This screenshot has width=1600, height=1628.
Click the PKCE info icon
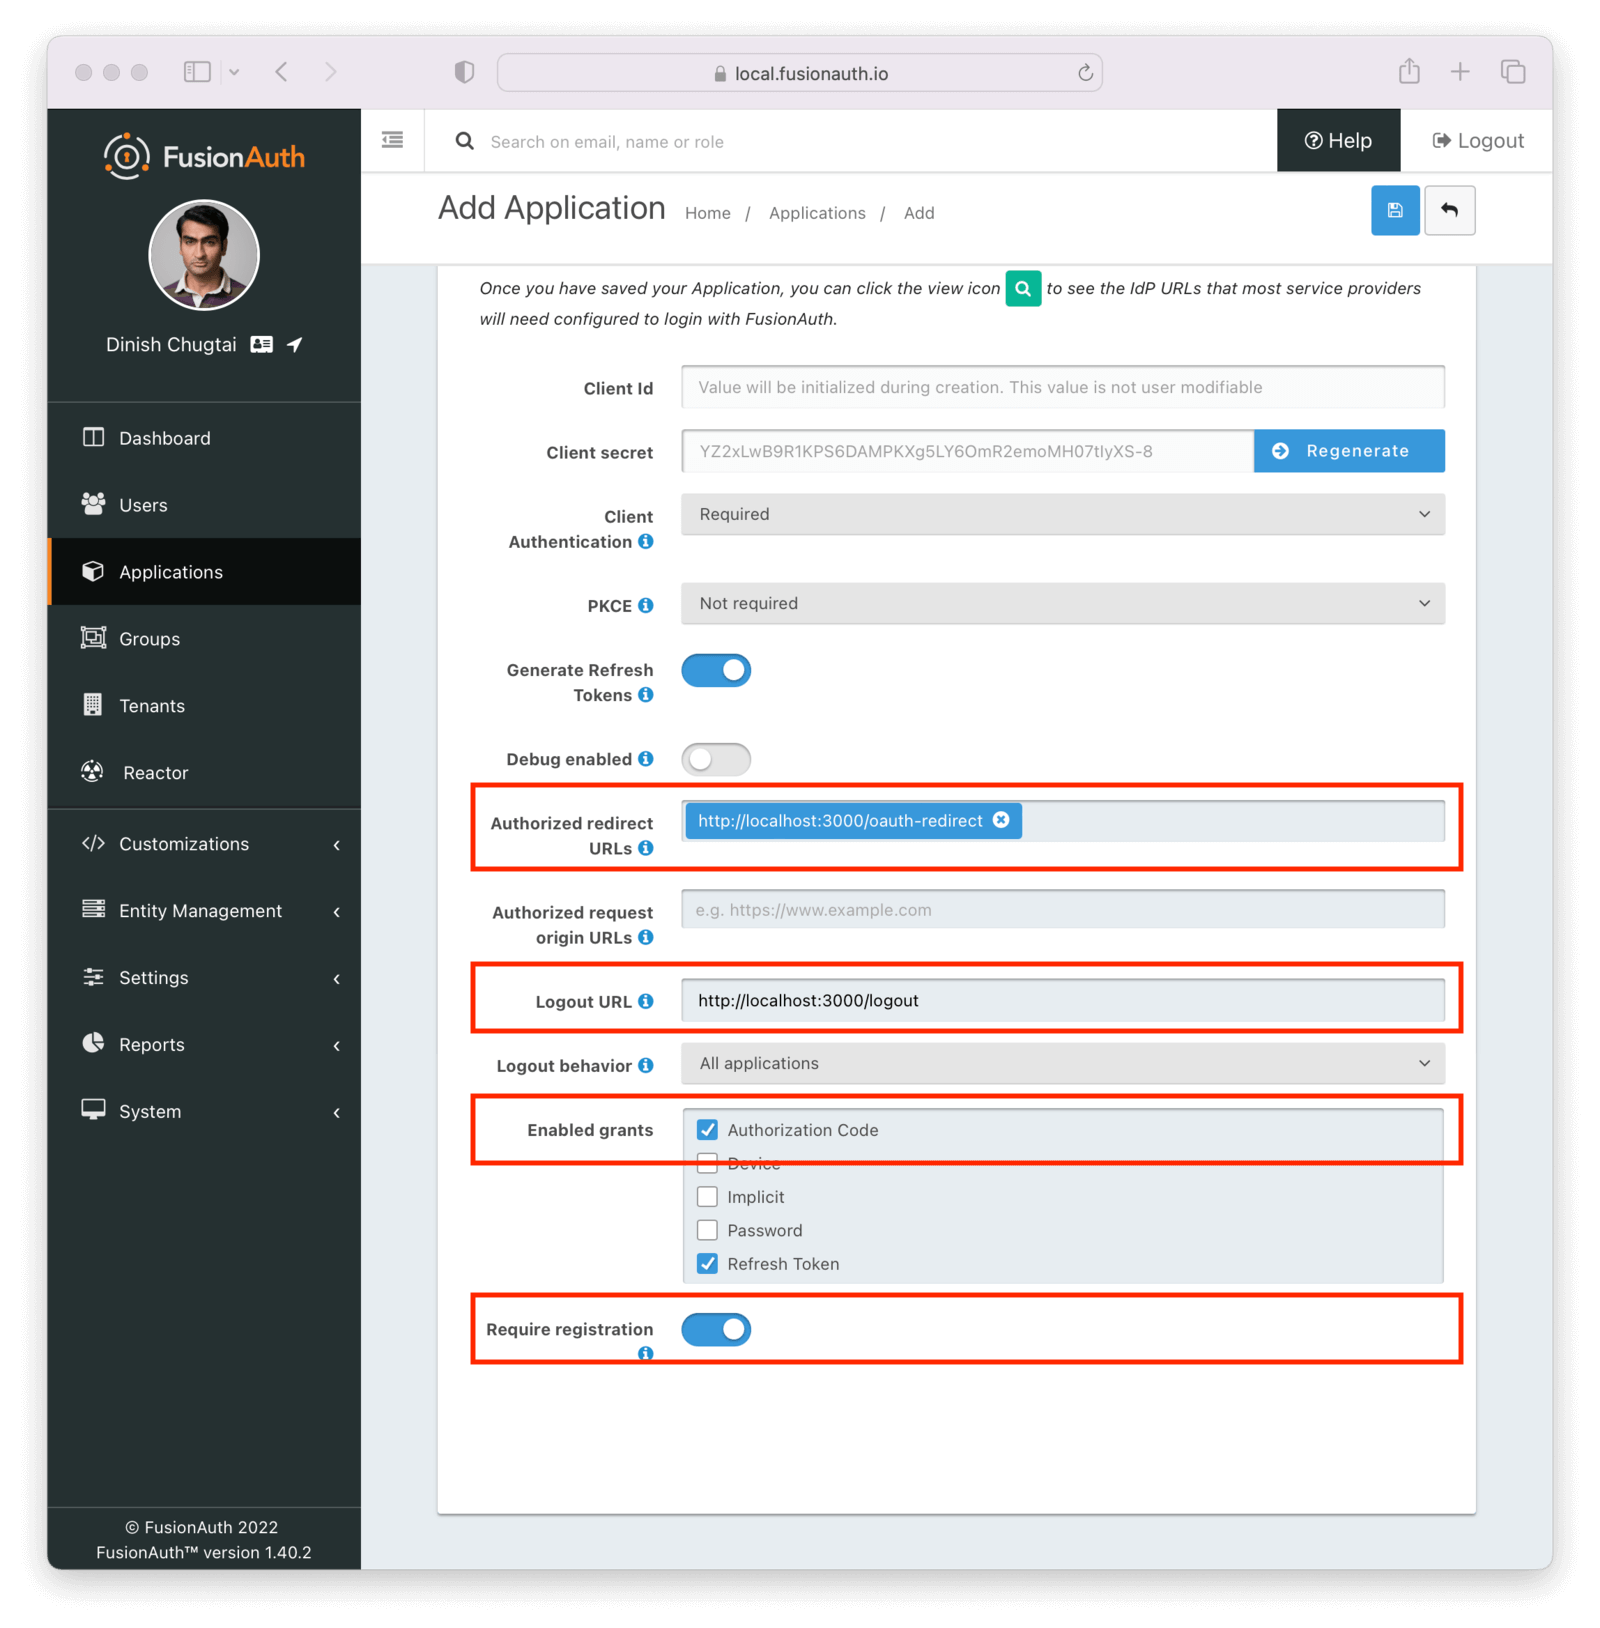(x=646, y=605)
